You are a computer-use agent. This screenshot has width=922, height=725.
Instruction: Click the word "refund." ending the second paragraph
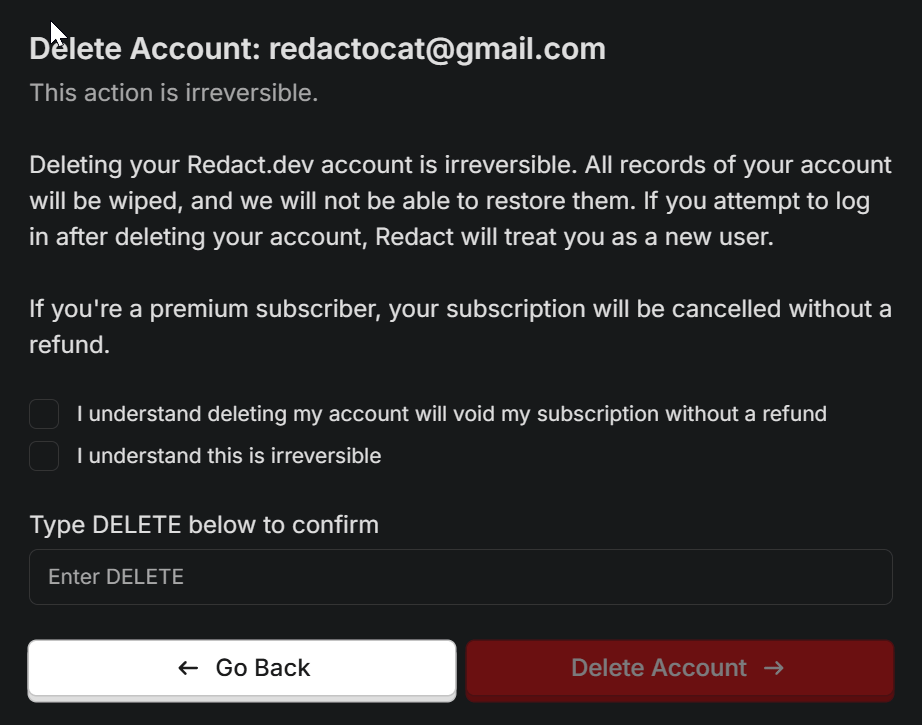pos(68,345)
